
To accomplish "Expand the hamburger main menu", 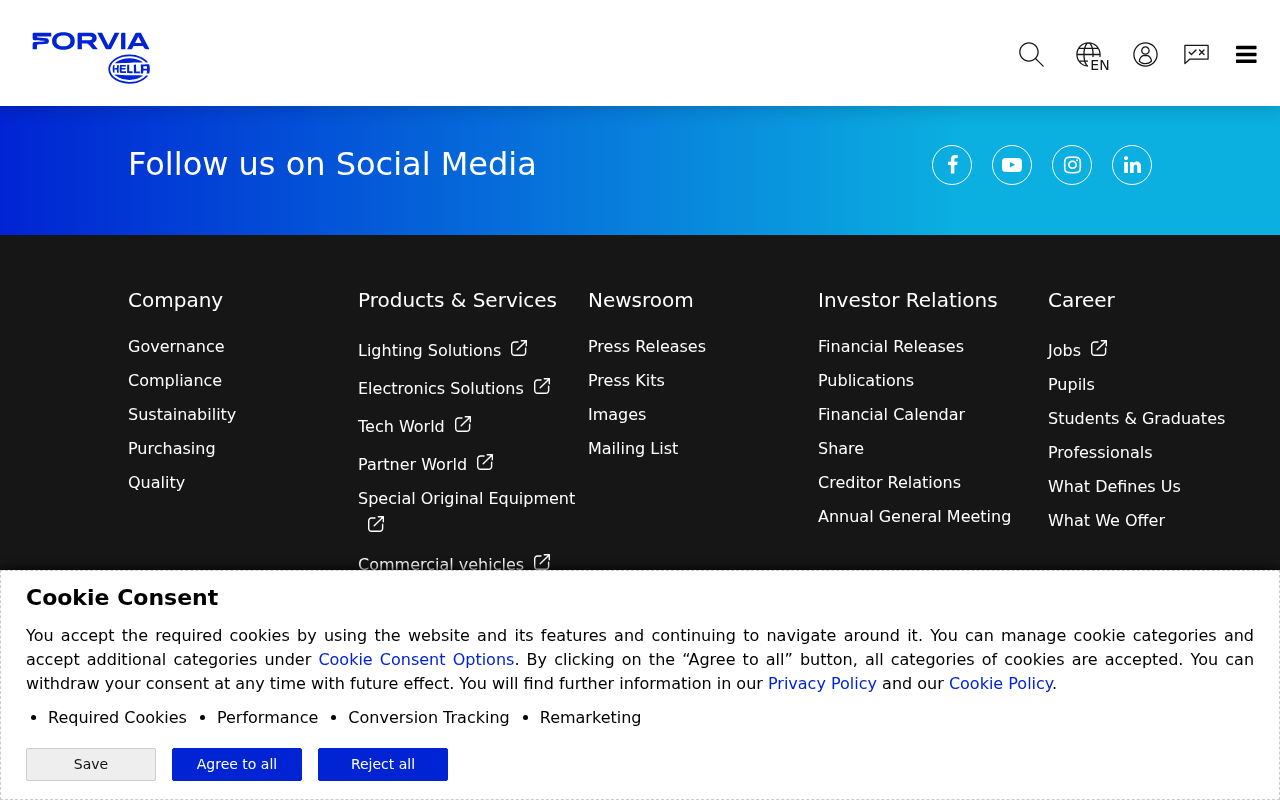I will (x=1246, y=55).
